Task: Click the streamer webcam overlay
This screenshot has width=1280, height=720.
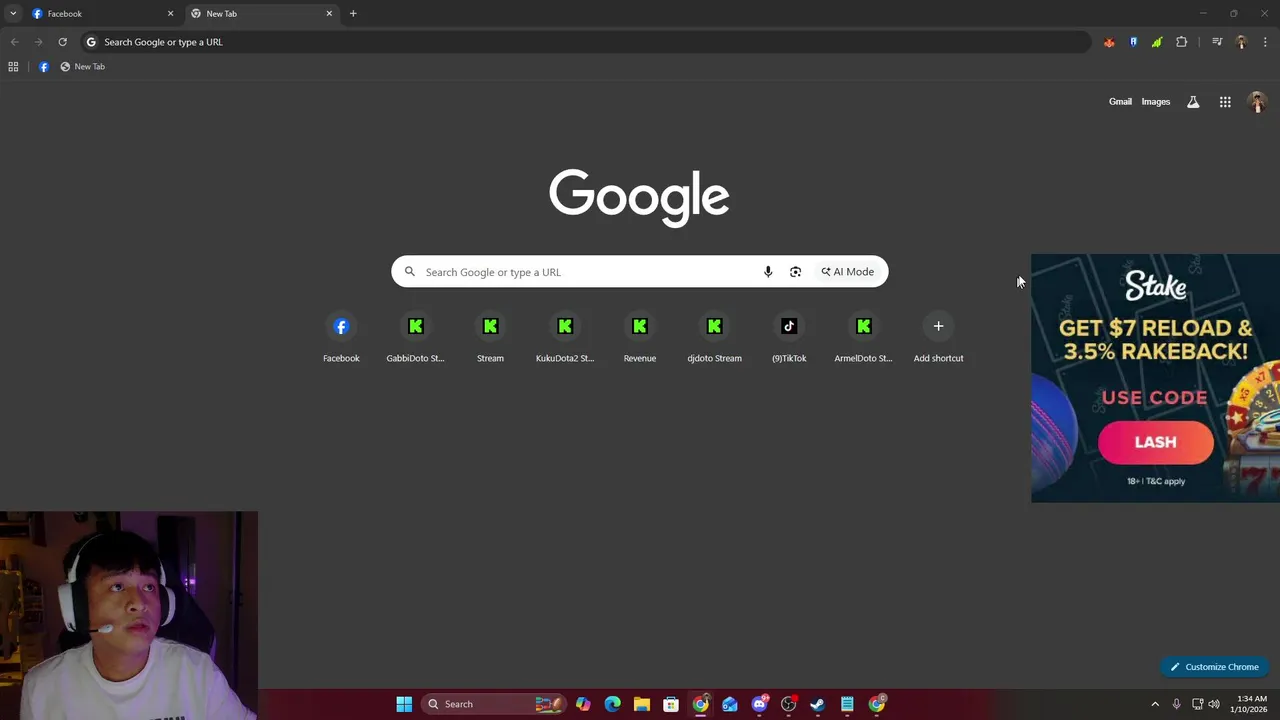Action: coord(129,615)
